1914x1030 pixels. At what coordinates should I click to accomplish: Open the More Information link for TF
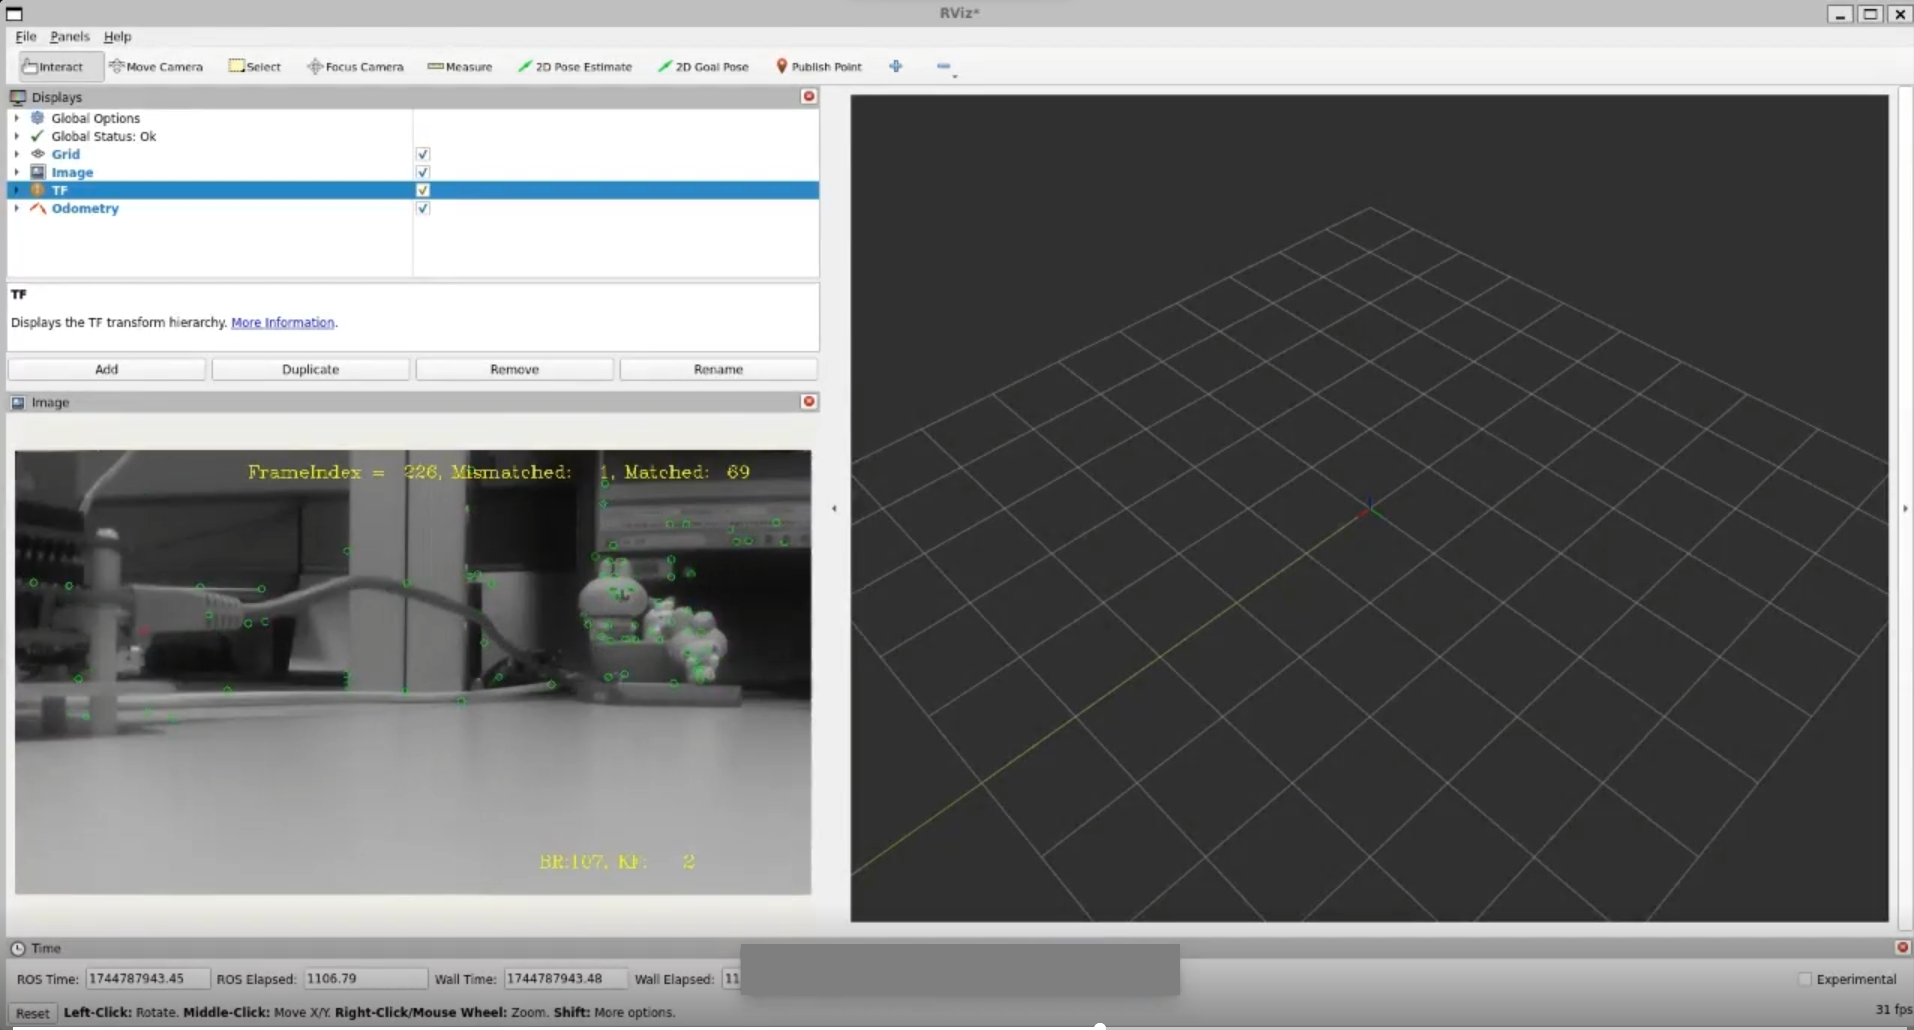(282, 322)
